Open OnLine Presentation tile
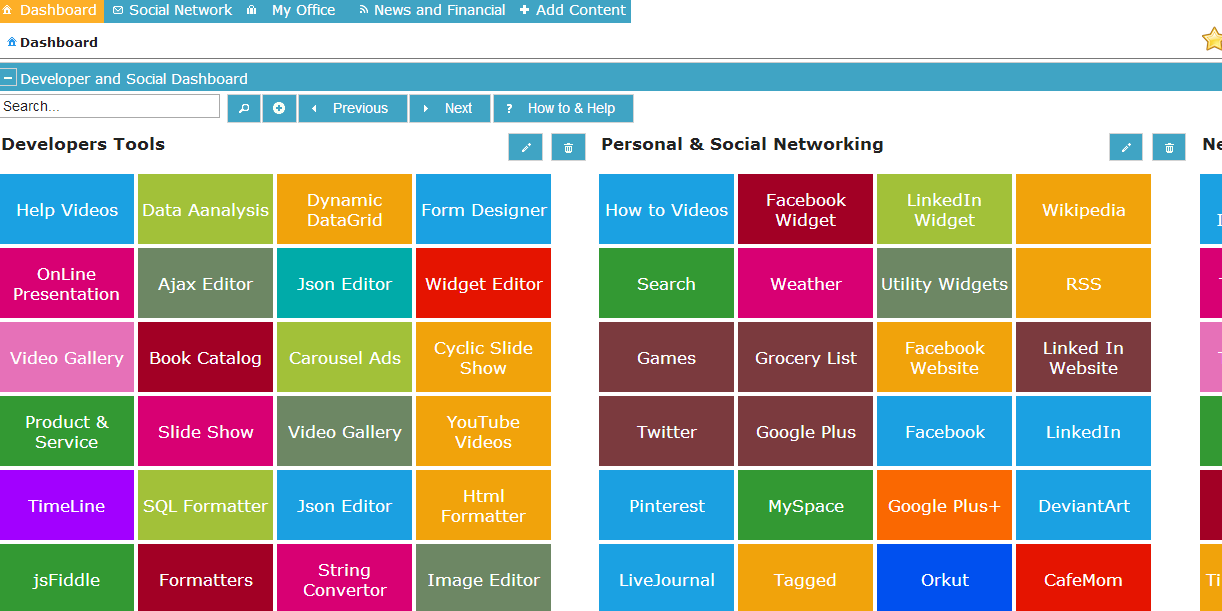This screenshot has height=611, width=1222. point(67,283)
